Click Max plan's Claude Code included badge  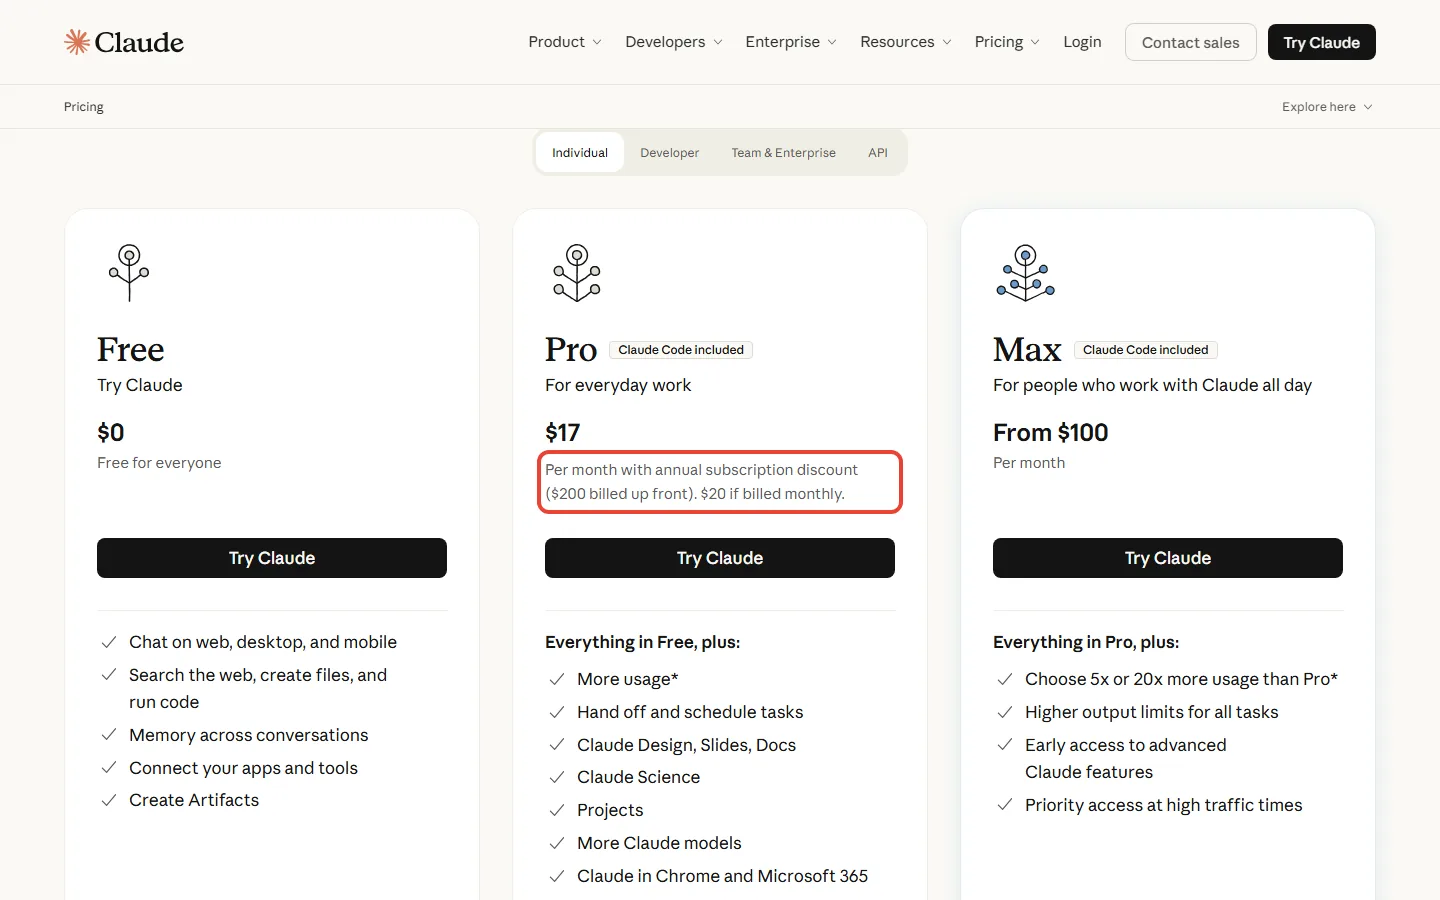1146,350
